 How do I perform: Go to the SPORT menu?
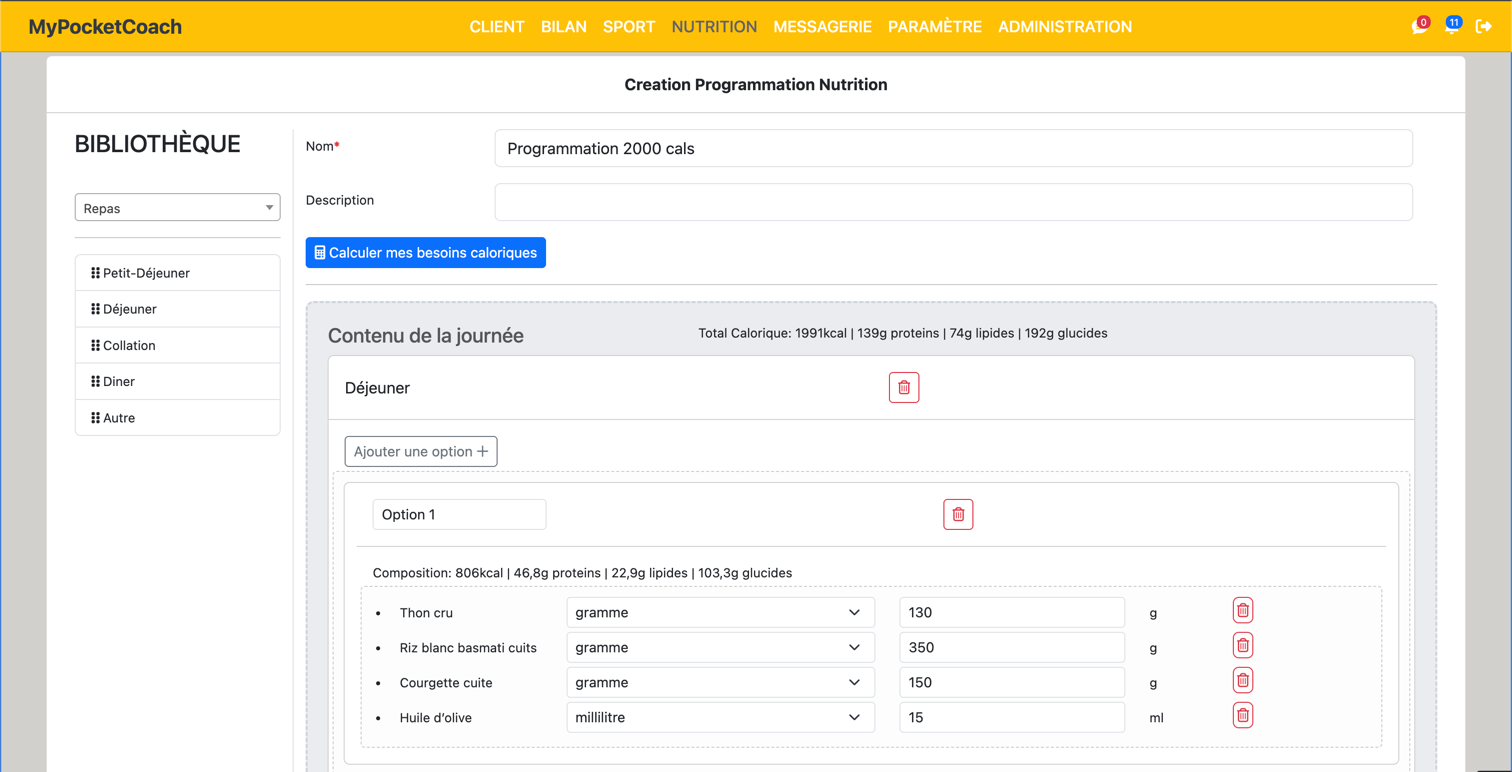628,27
